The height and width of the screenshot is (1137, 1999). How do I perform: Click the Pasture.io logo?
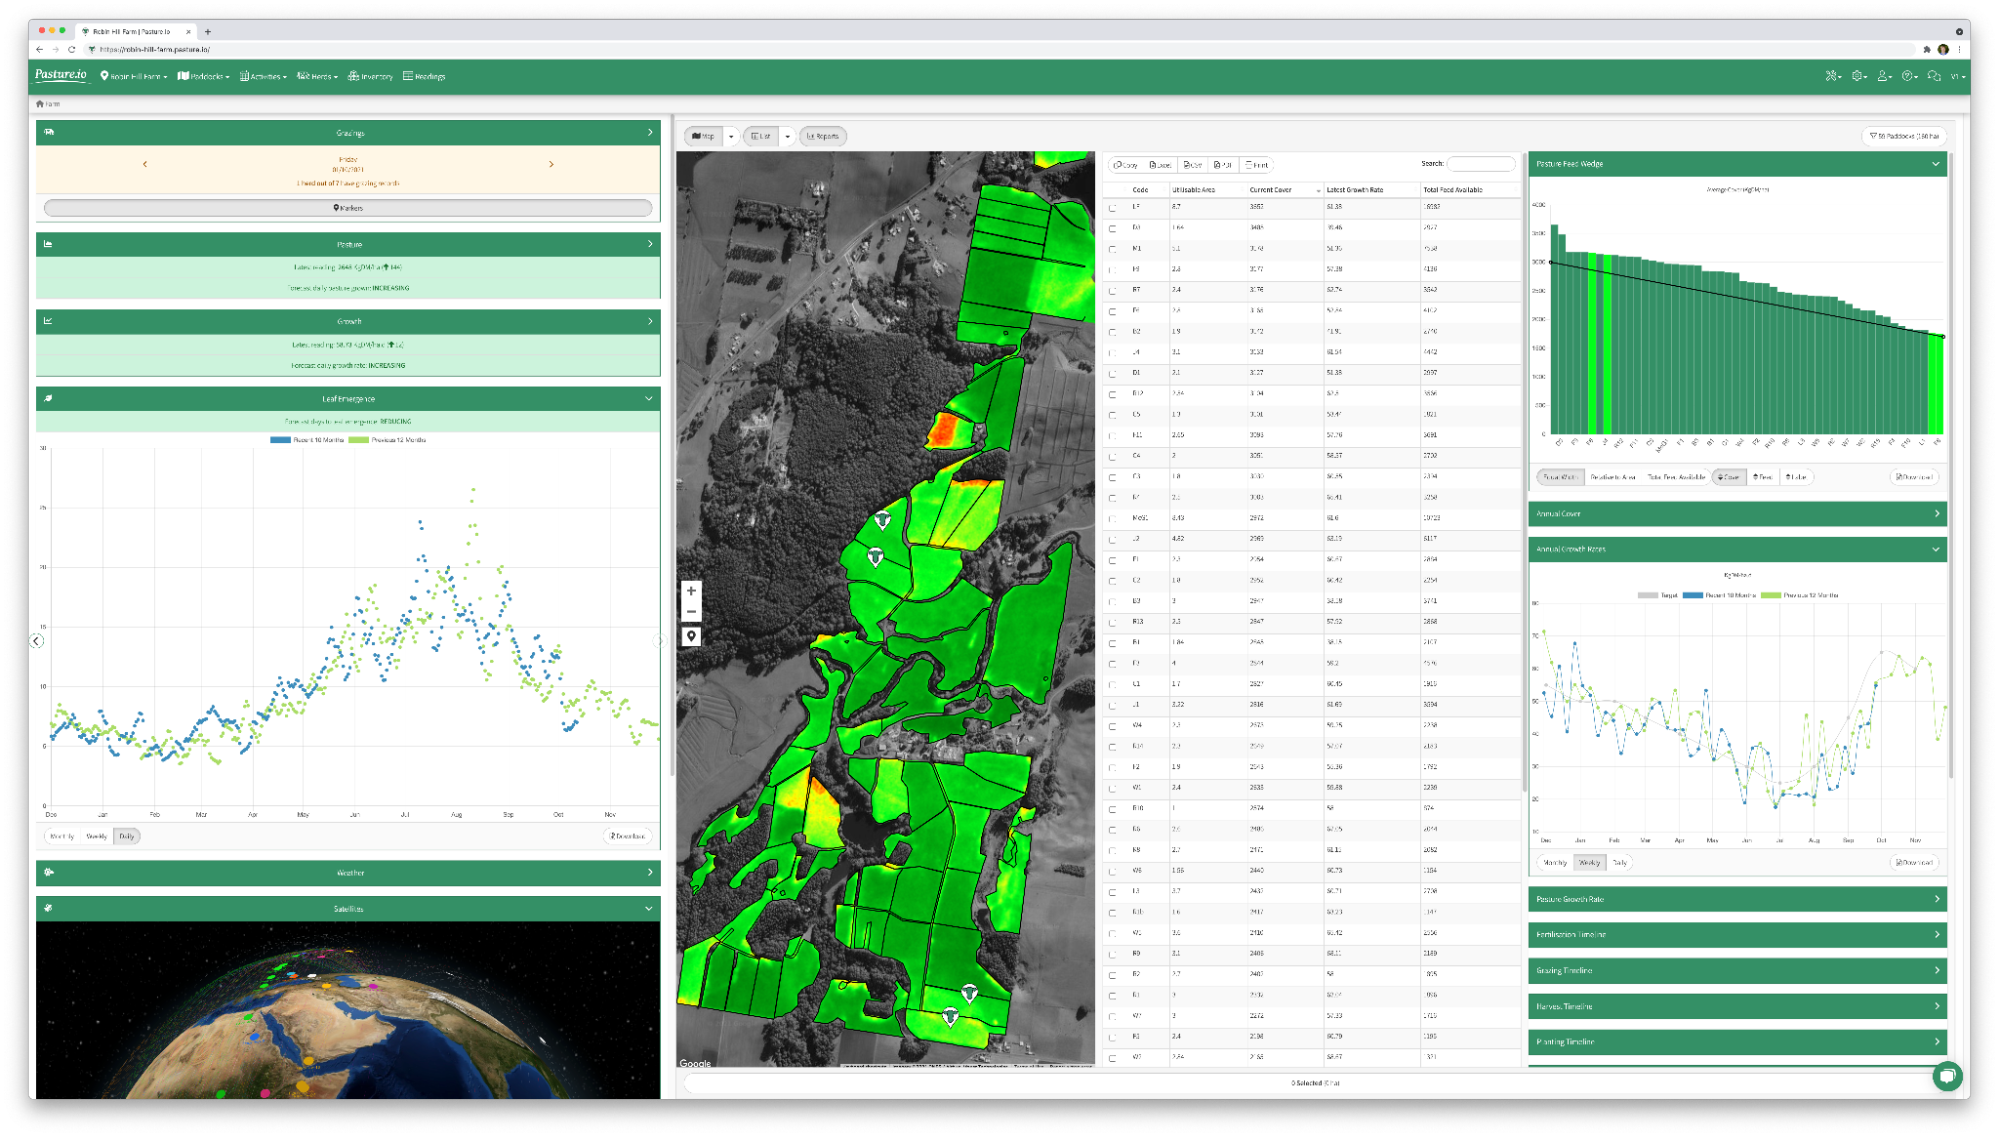click(61, 75)
